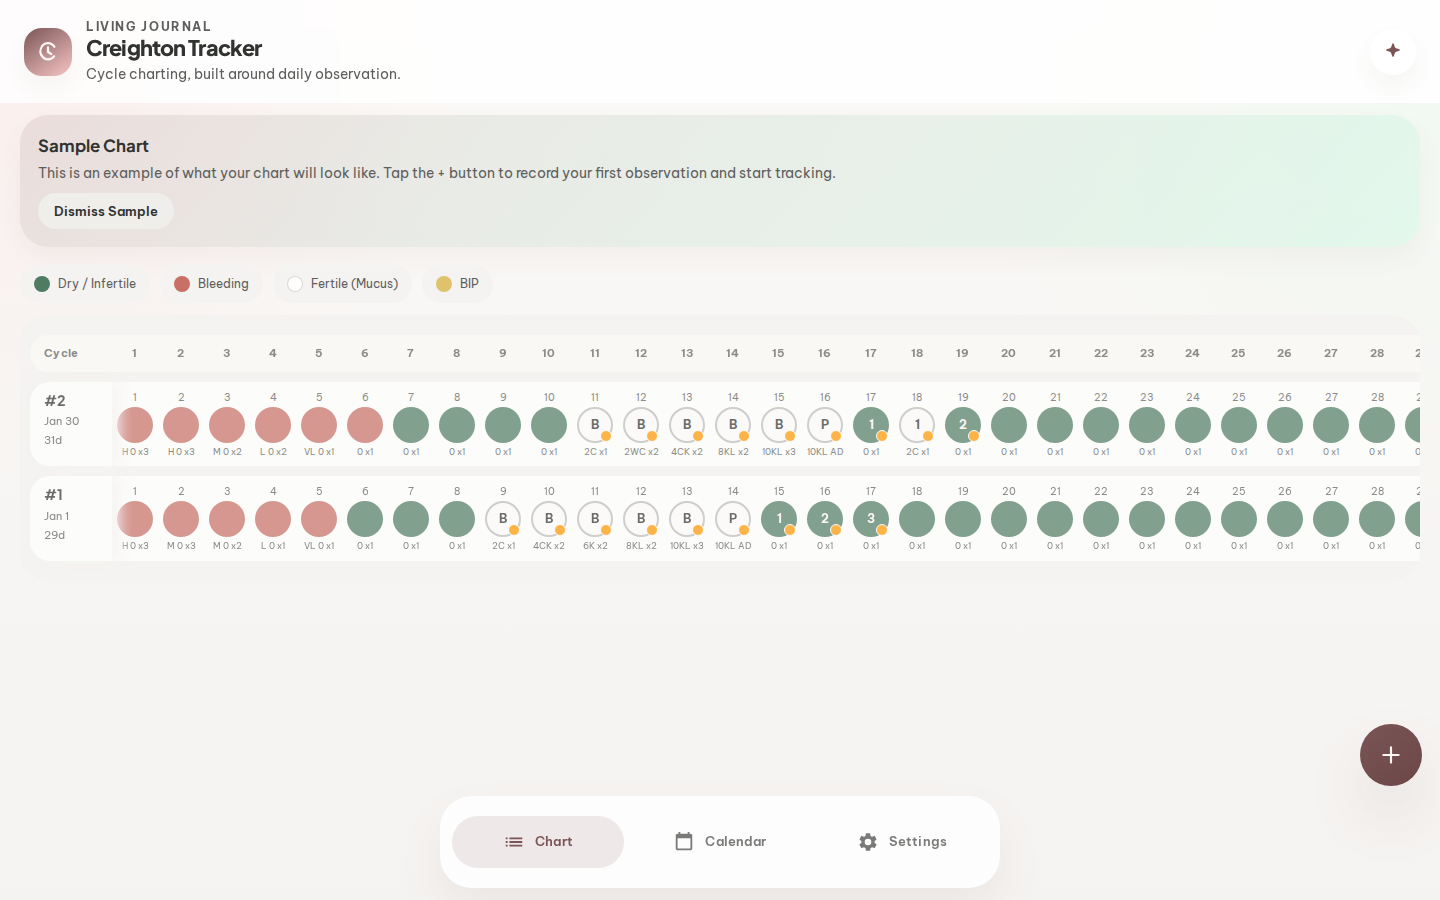Viewport: 1440px width, 900px height.
Task: Click the Calendar icon in bottom bar
Action: tap(684, 842)
